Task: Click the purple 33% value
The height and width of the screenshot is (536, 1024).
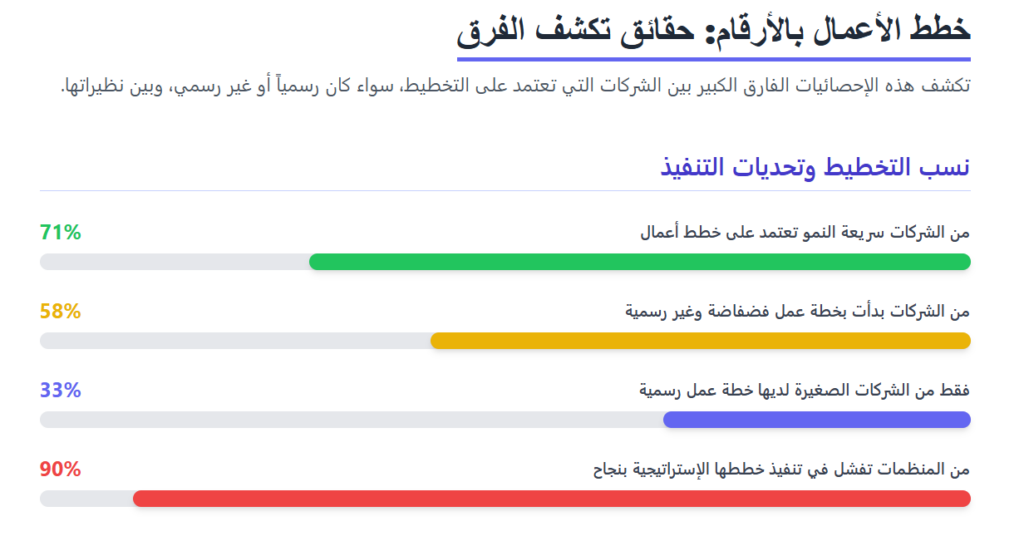Action: pyautogui.click(x=60, y=390)
